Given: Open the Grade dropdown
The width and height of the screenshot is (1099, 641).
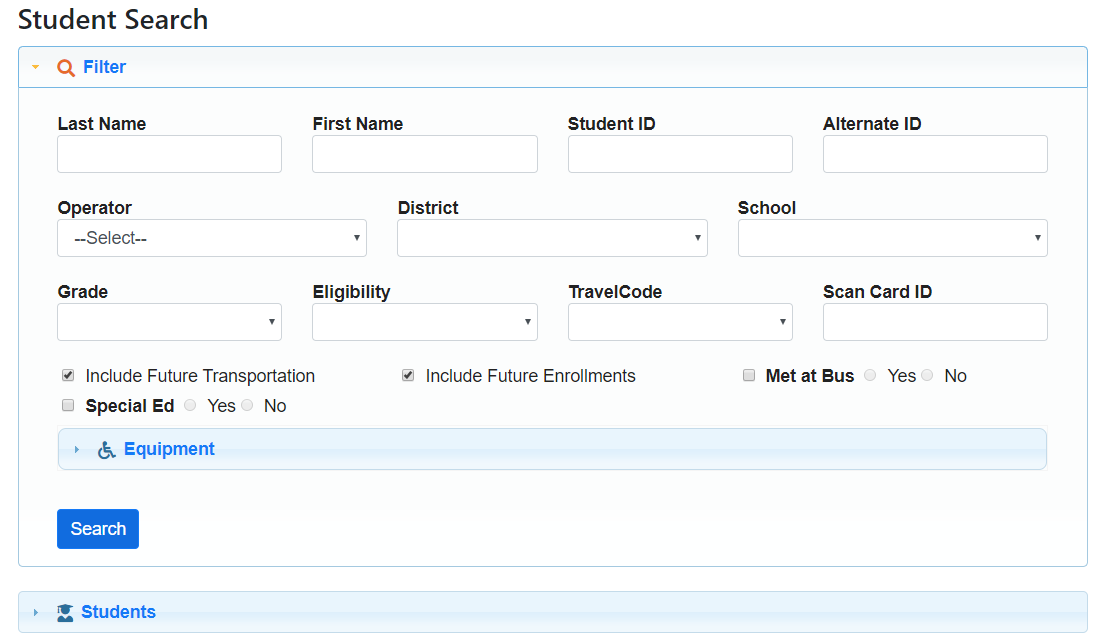Looking at the screenshot, I should click(x=169, y=322).
